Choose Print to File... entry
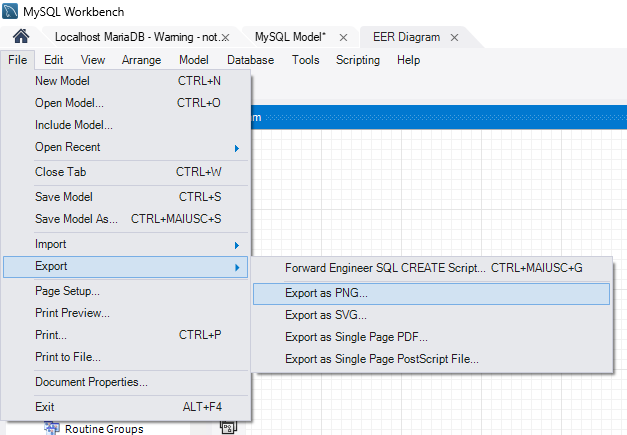627x435 pixels. tap(126, 357)
